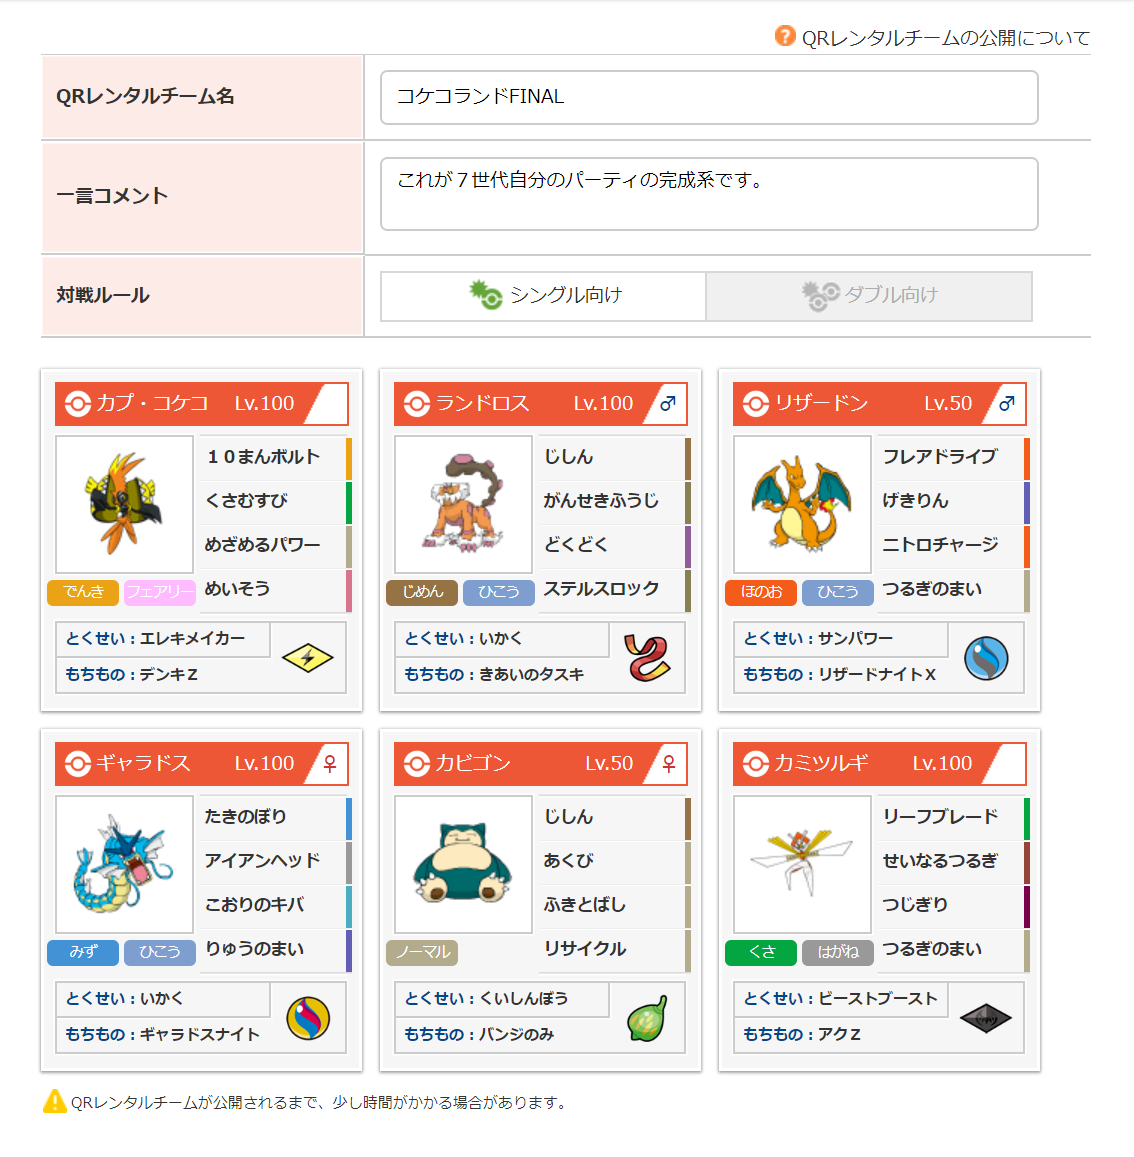Screen dimensions: 1134x1157
Task: Click the female gender icon on ギャラドス
Action: pos(330,764)
